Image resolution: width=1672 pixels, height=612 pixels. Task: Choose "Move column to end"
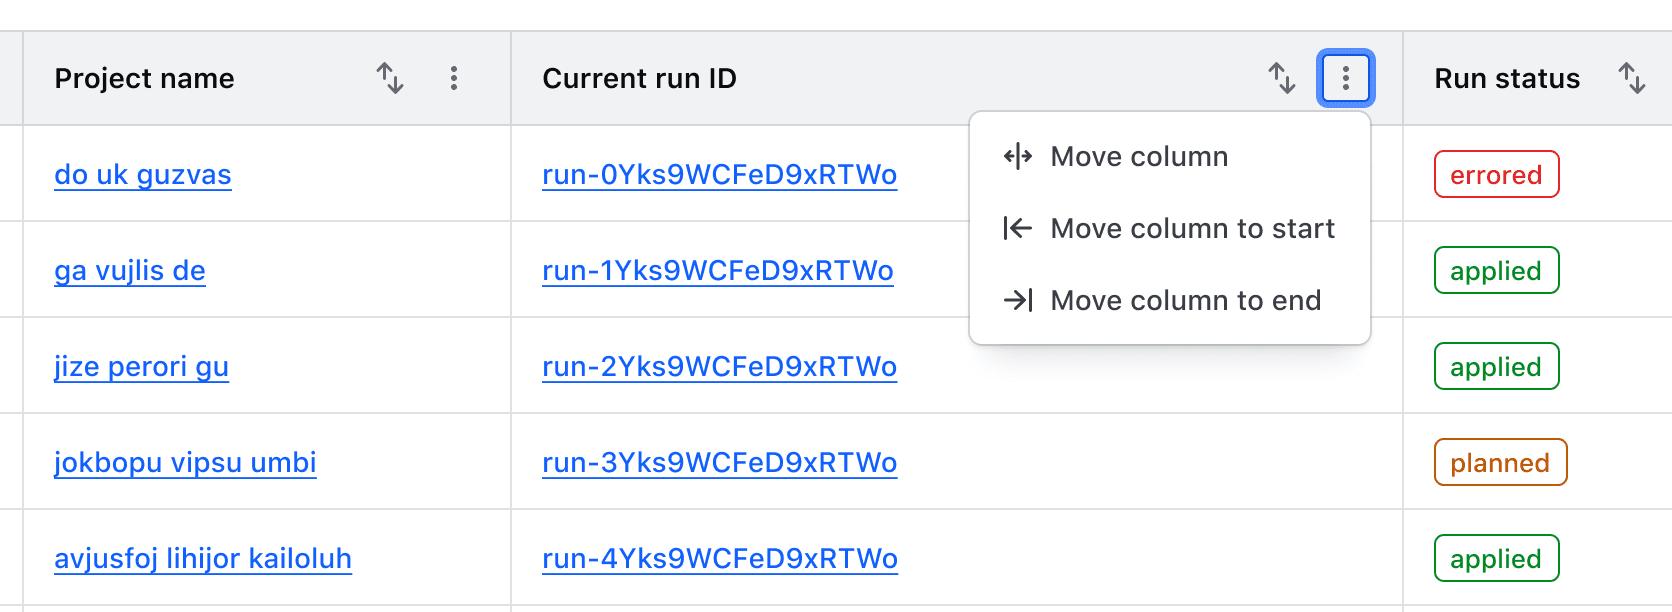point(1185,300)
